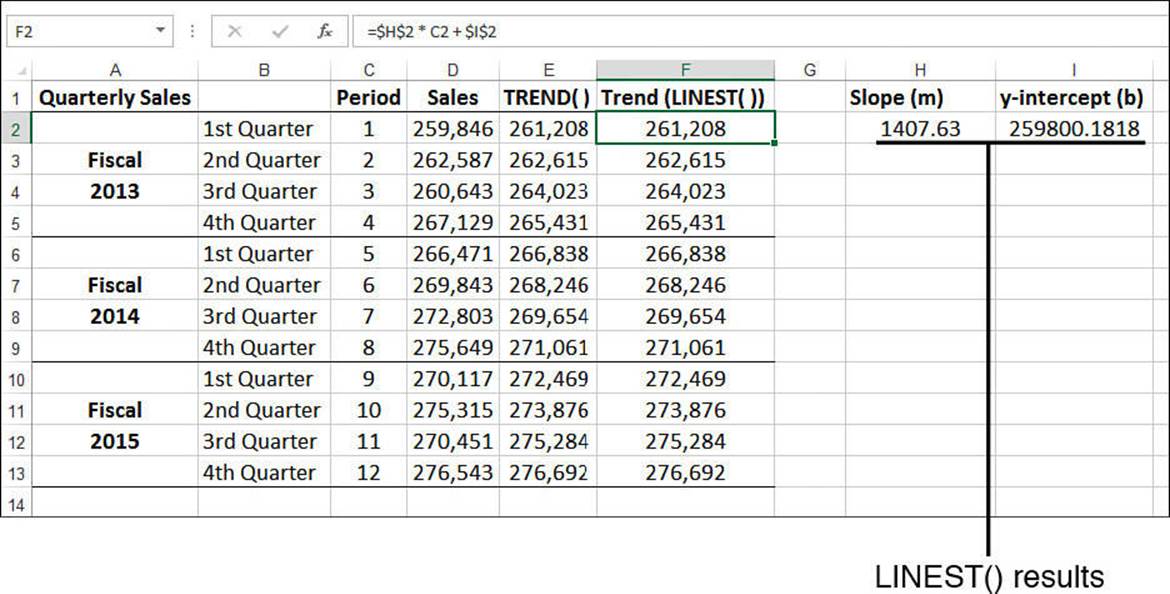
Task: Select column A header
Action: pos(115,70)
